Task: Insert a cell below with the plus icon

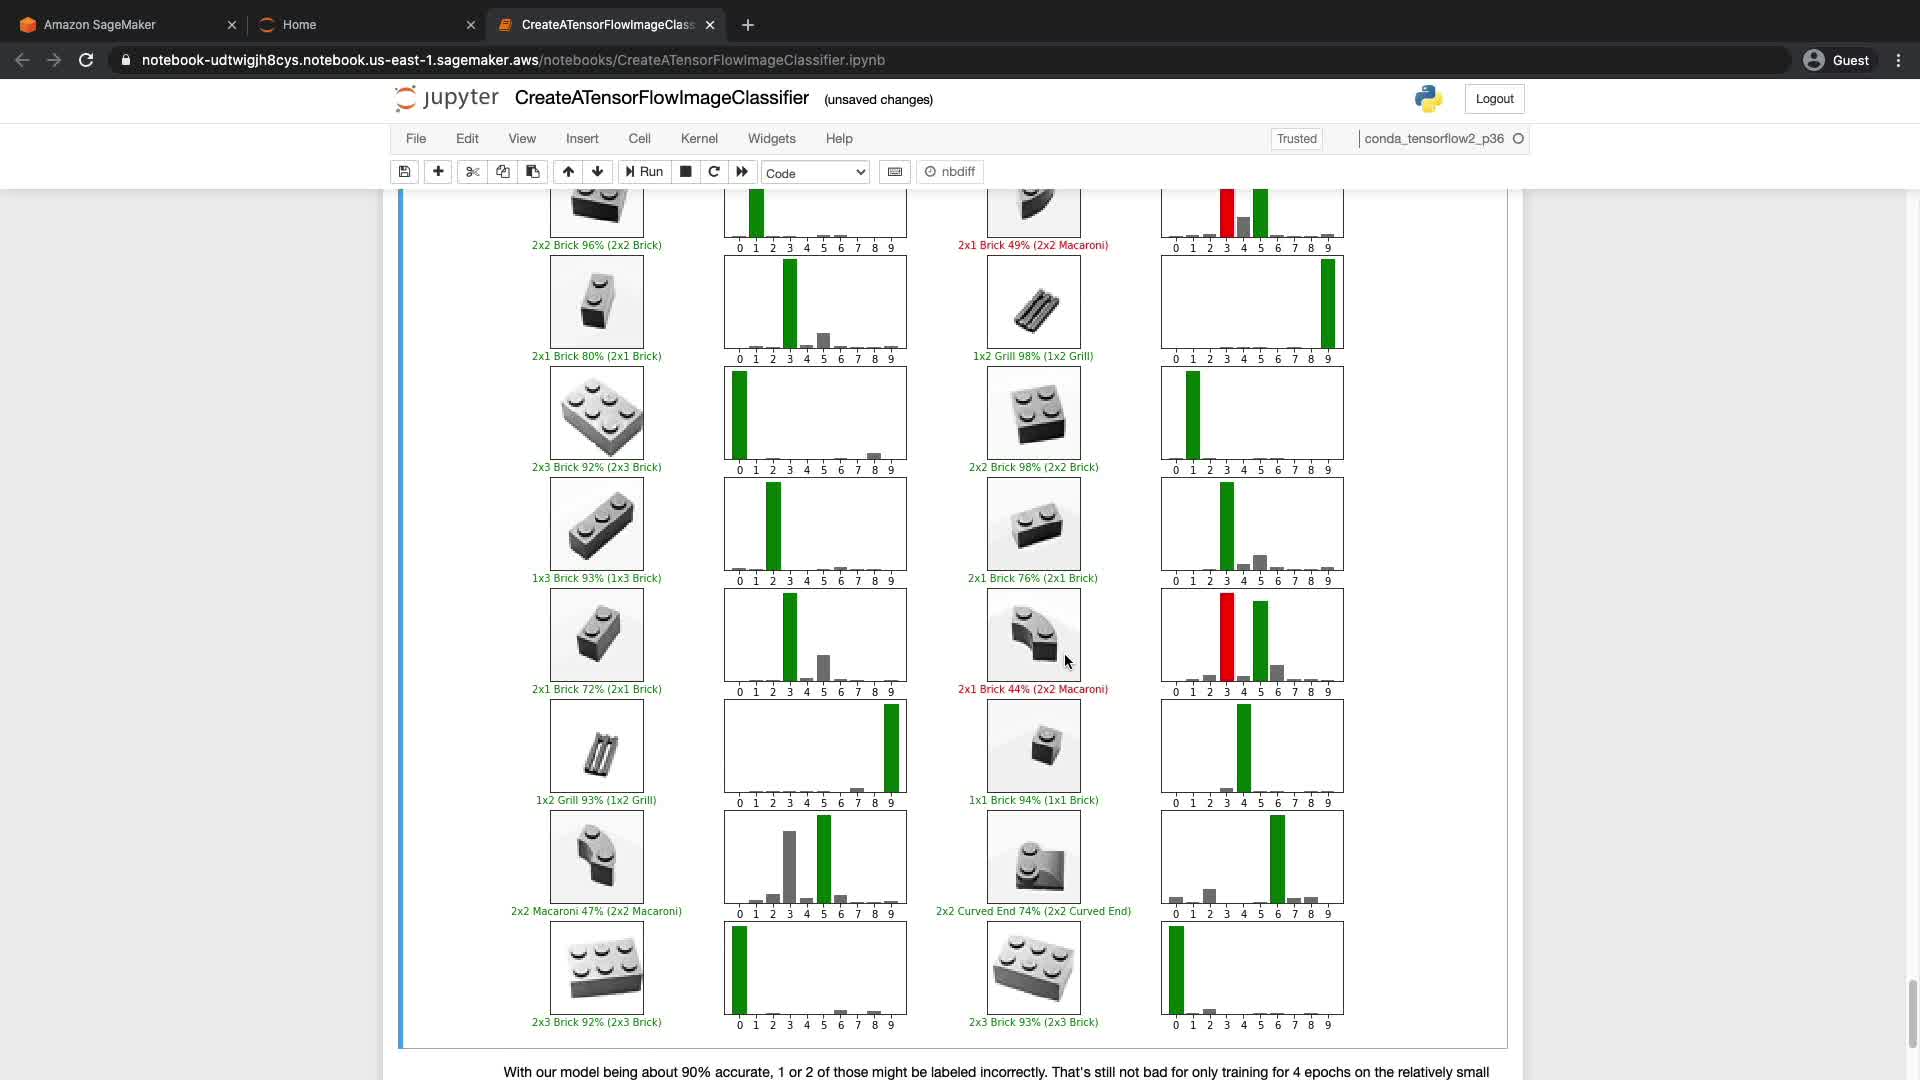Action: tap(438, 172)
